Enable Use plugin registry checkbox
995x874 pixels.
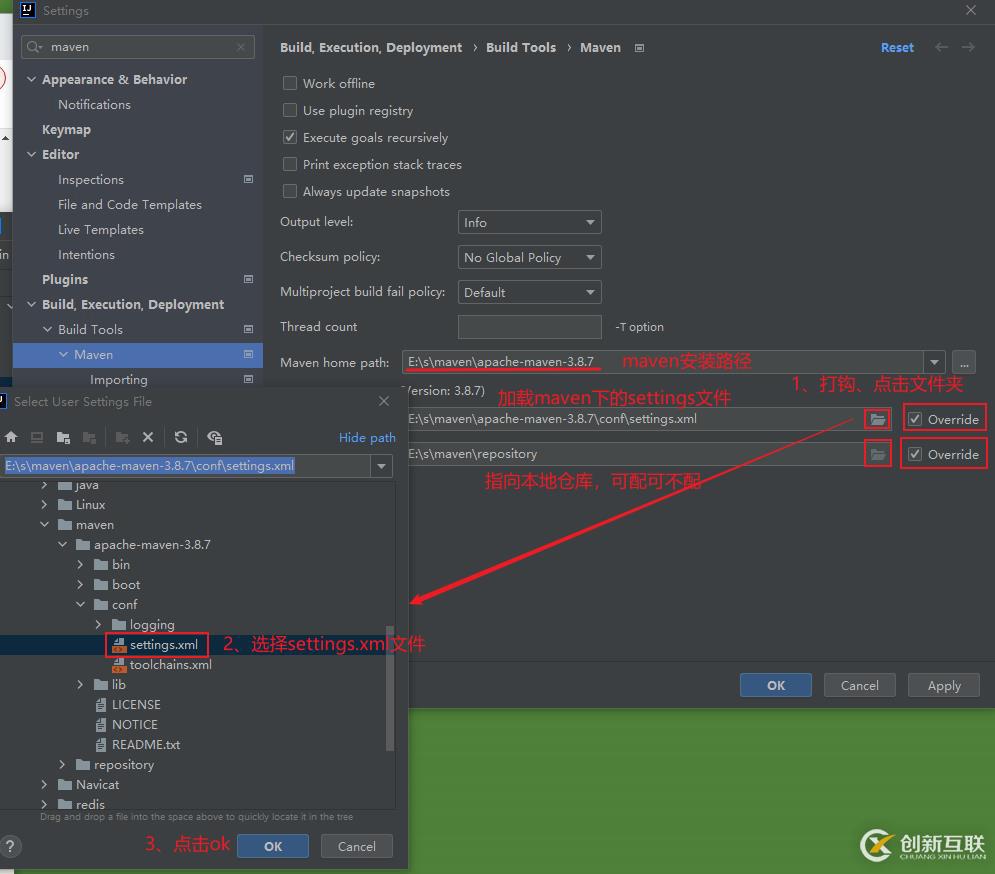tap(290, 110)
